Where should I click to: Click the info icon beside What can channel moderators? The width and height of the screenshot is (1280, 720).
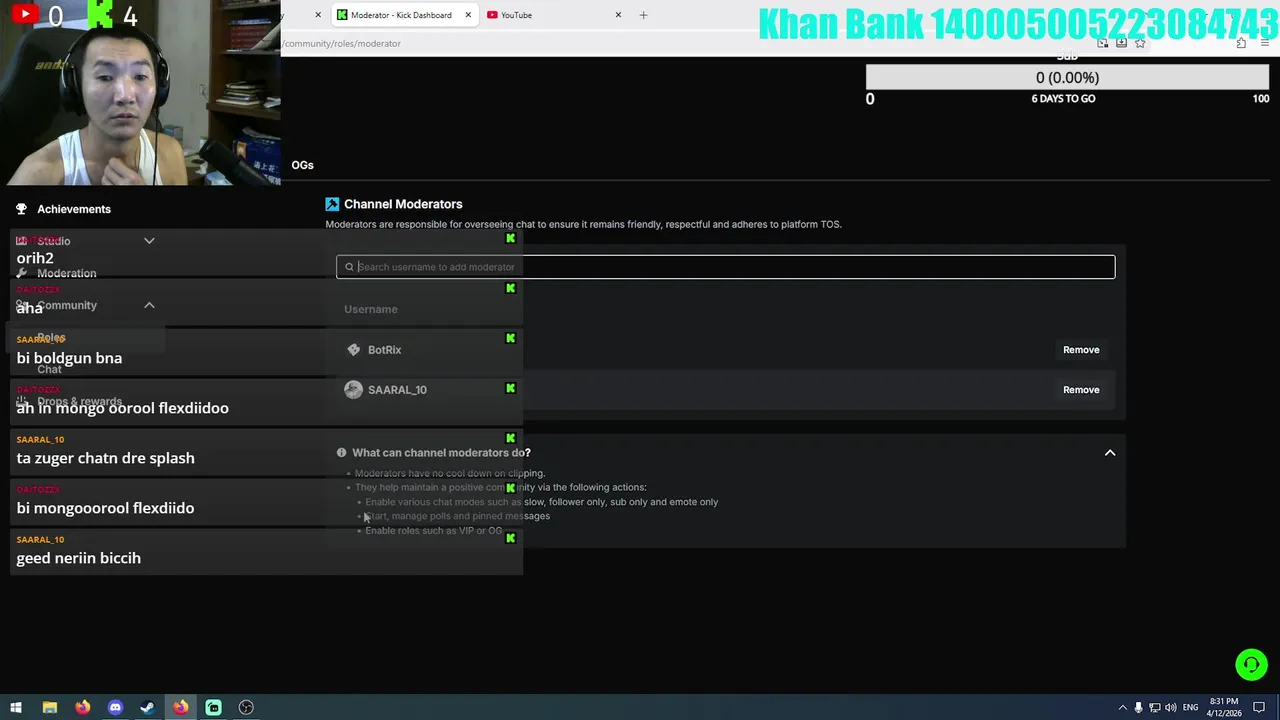[341, 453]
